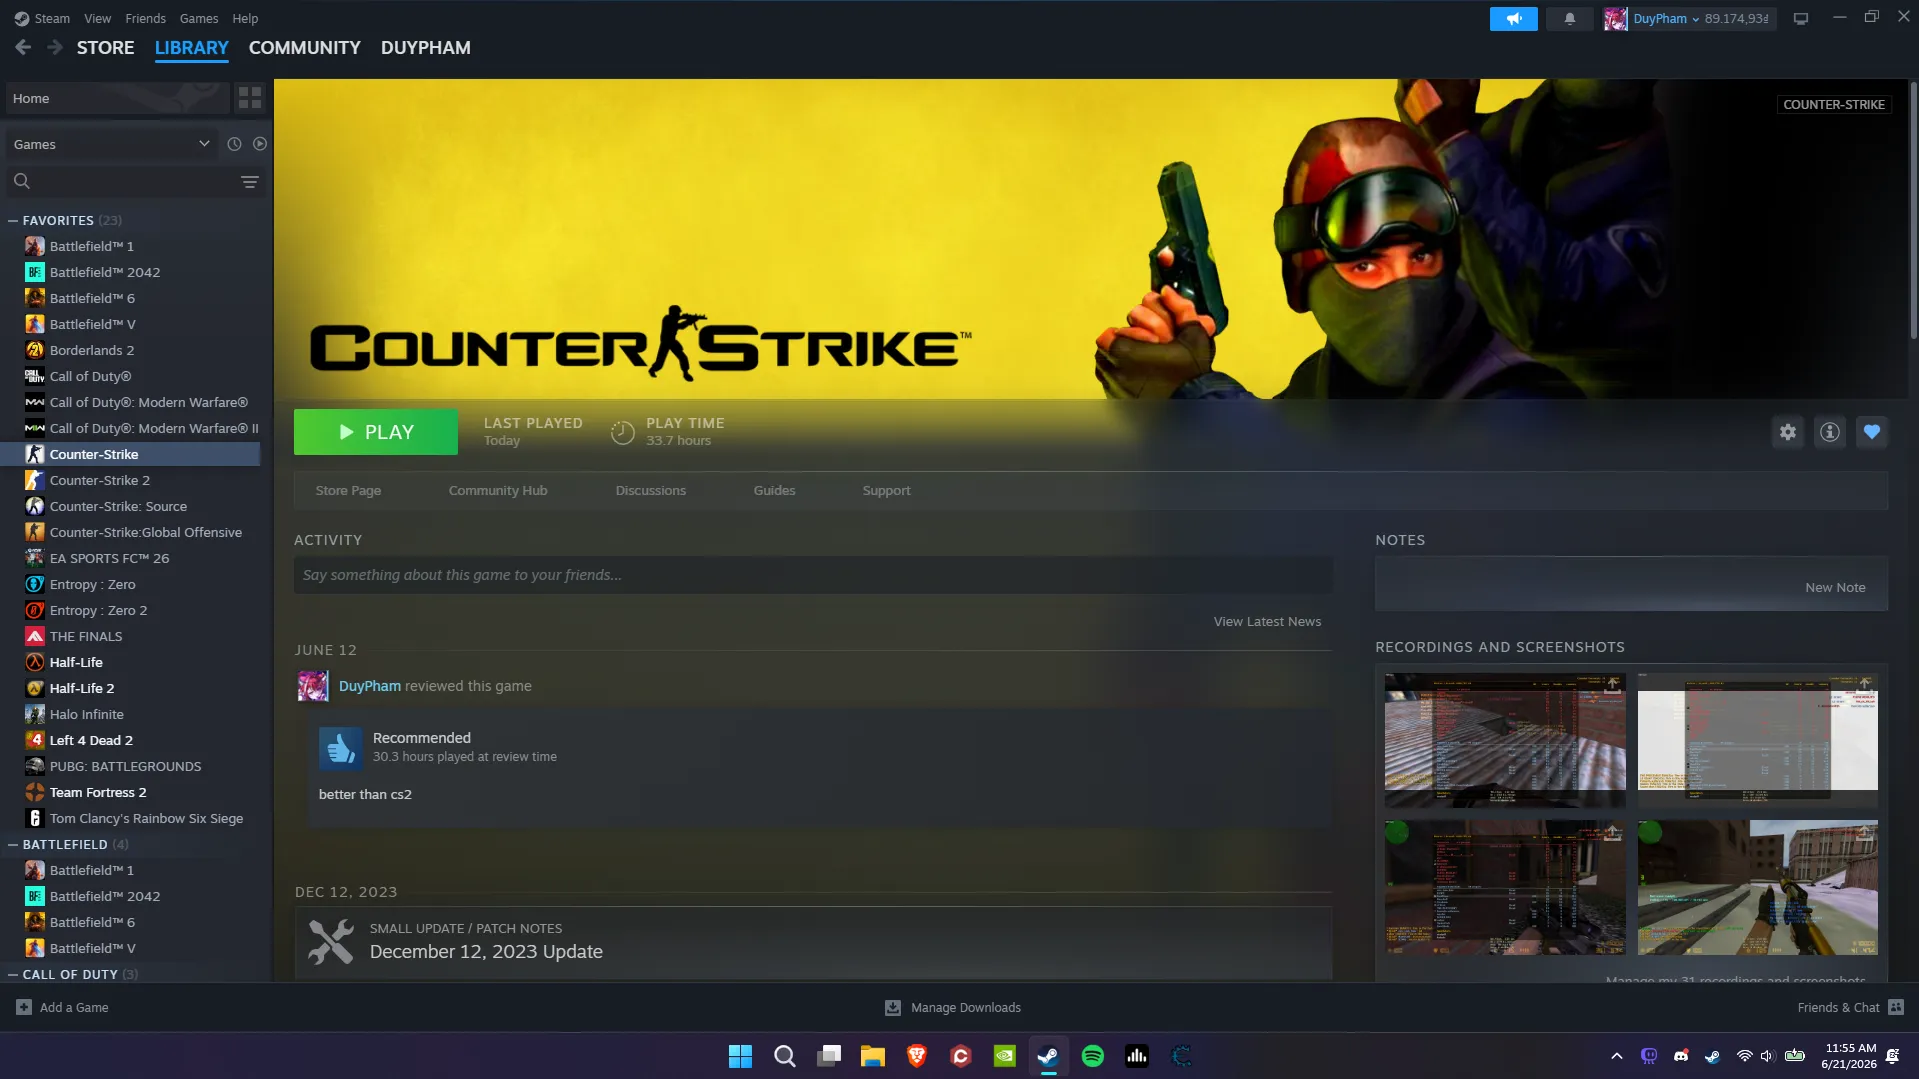The height and width of the screenshot is (1079, 1919).
Task: Open the DUYPHAM profile tab
Action: pos(425,47)
